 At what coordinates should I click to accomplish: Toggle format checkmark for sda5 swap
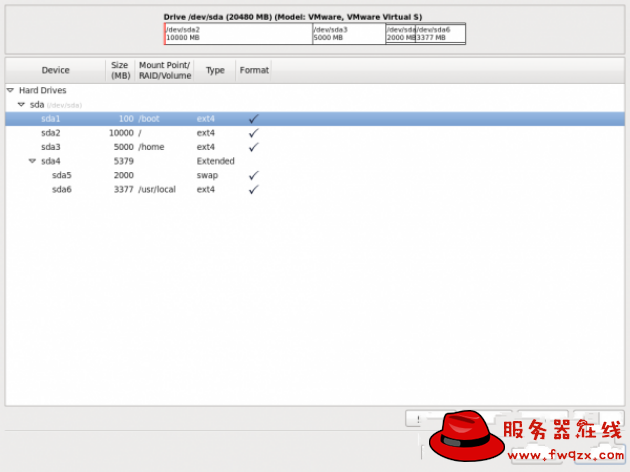(254, 175)
